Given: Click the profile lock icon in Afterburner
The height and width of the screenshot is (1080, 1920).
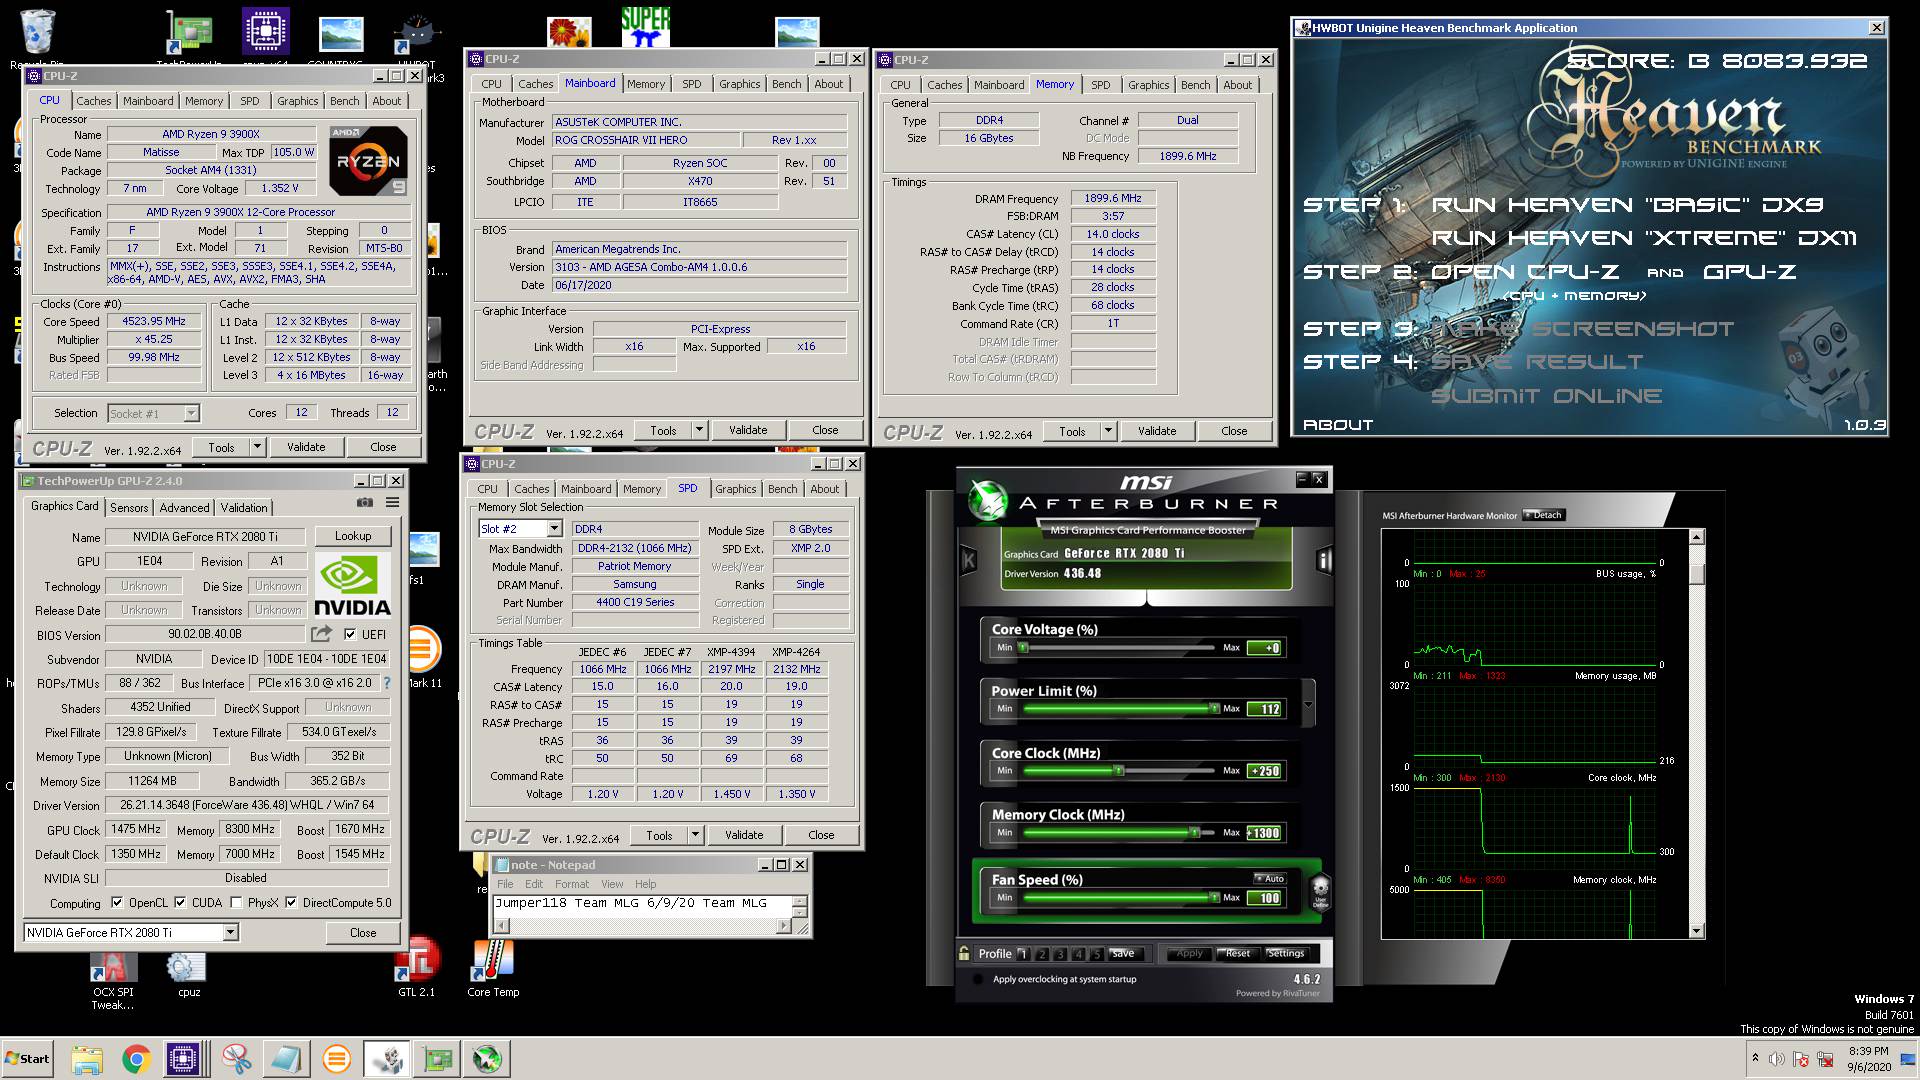Looking at the screenshot, I should coord(964,953).
